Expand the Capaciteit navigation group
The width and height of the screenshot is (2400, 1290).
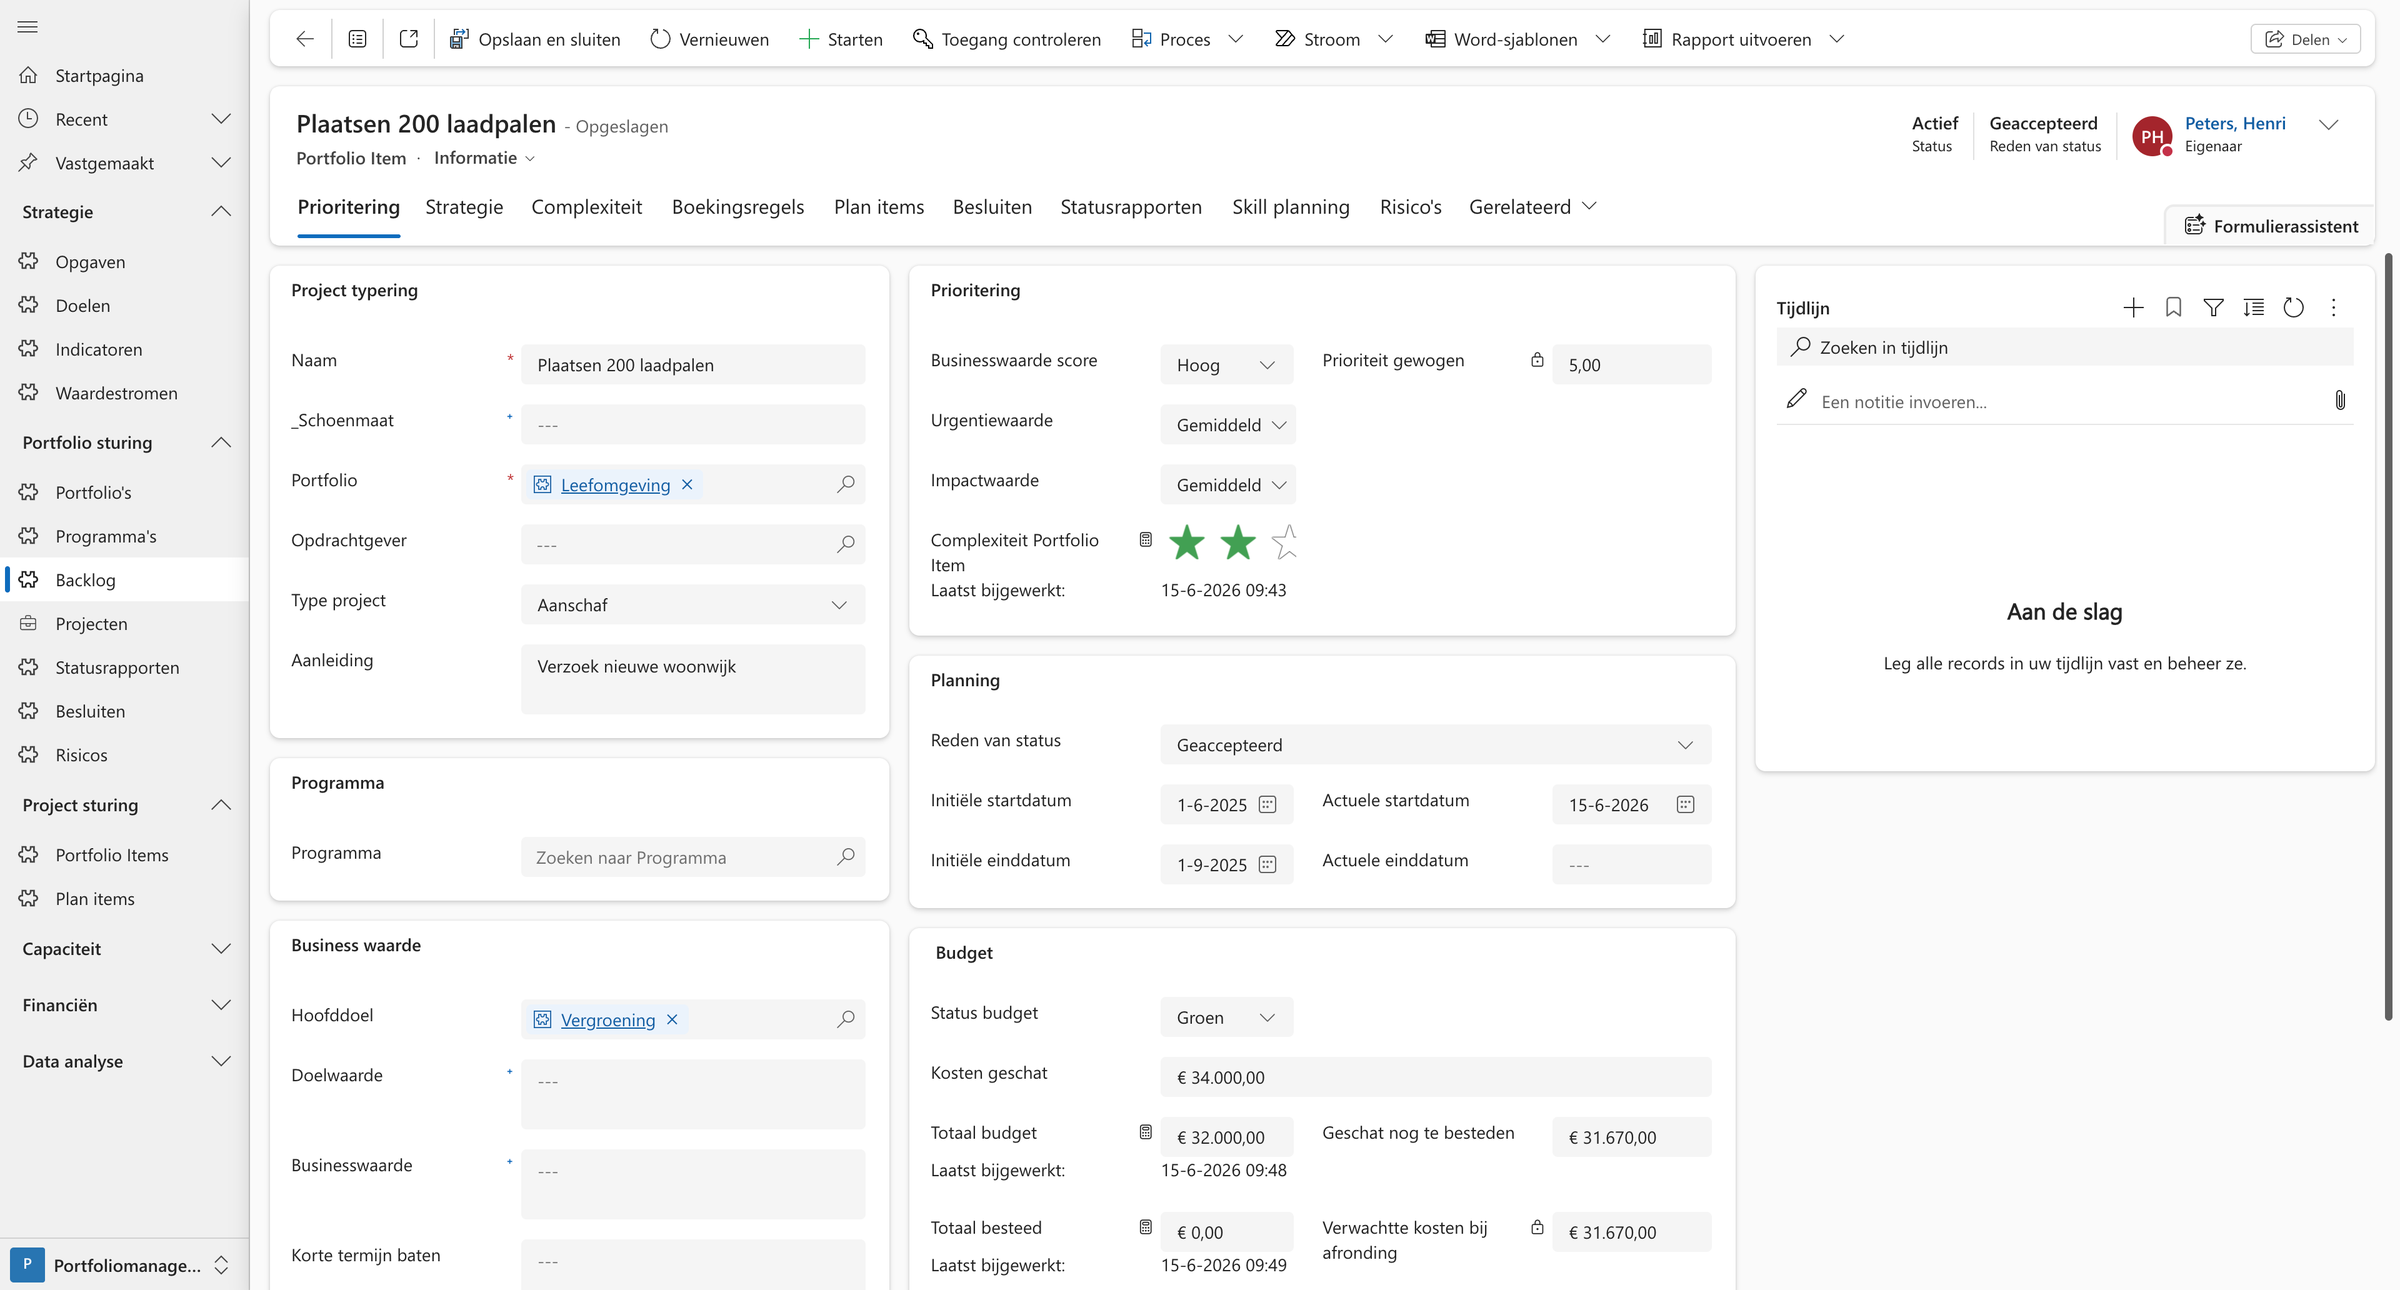click(x=221, y=948)
